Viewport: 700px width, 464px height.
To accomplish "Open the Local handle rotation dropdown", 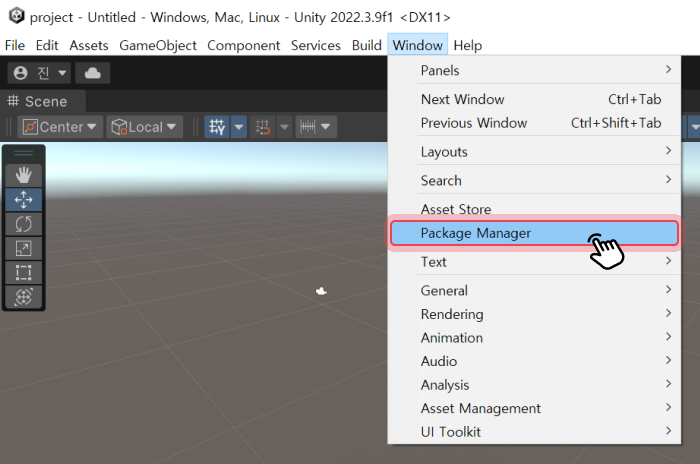I will pos(145,127).
